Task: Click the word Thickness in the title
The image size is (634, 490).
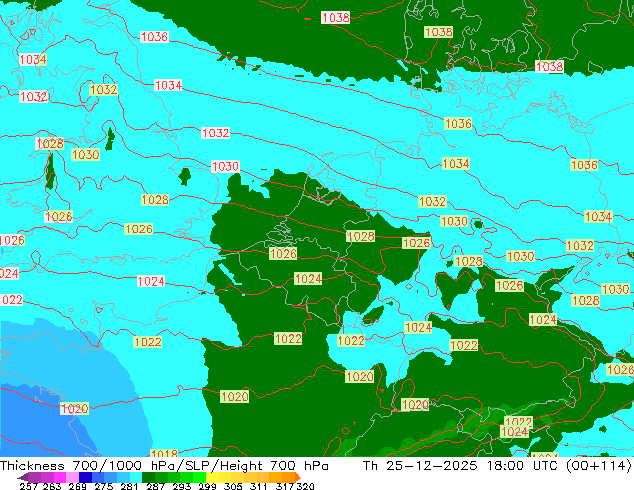Action: click(32, 466)
